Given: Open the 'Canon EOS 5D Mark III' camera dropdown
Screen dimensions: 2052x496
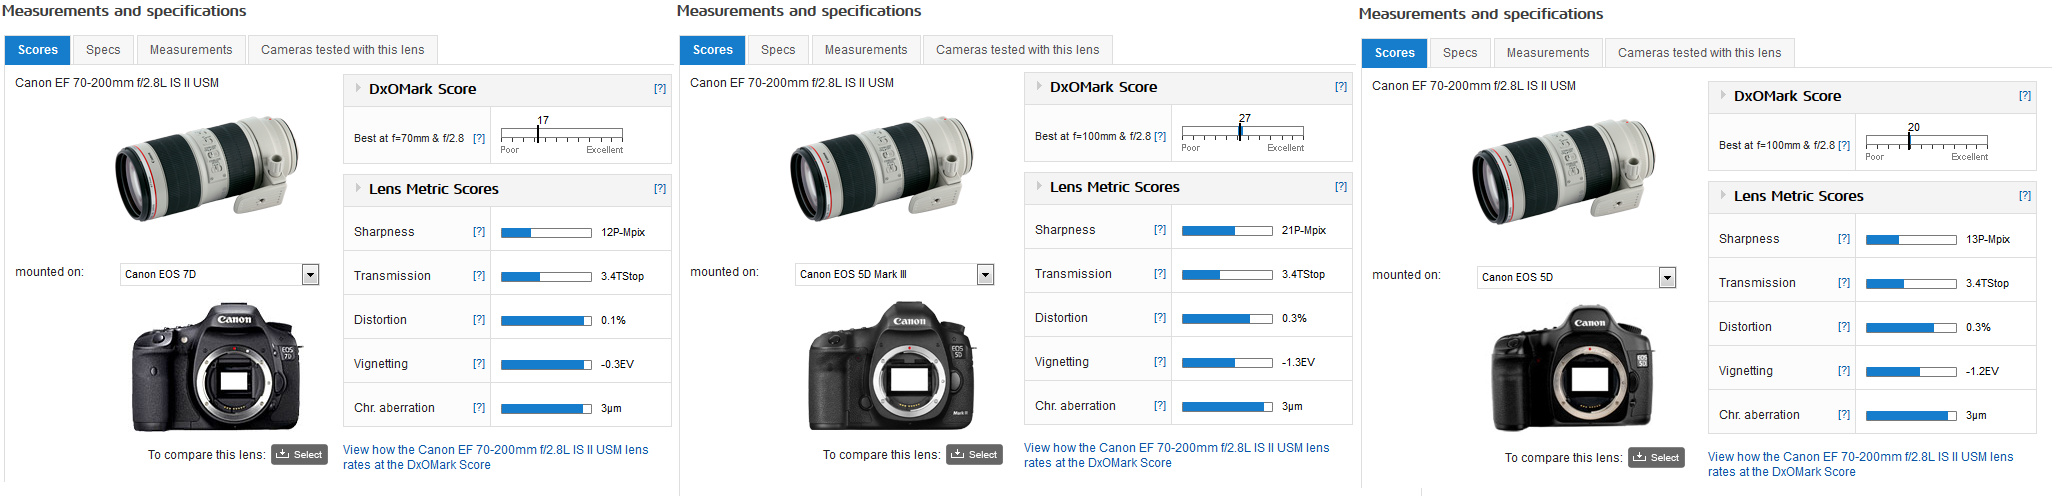Looking at the screenshot, I should click(x=895, y=274).
